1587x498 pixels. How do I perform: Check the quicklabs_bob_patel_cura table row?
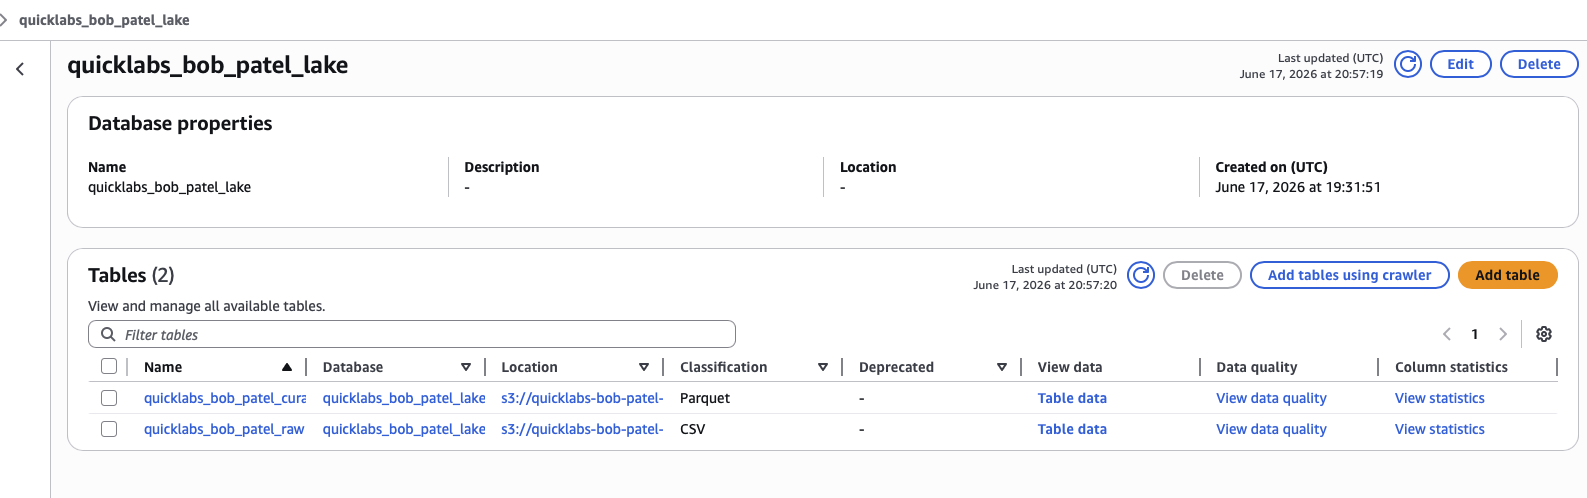(x=109, y=398)
